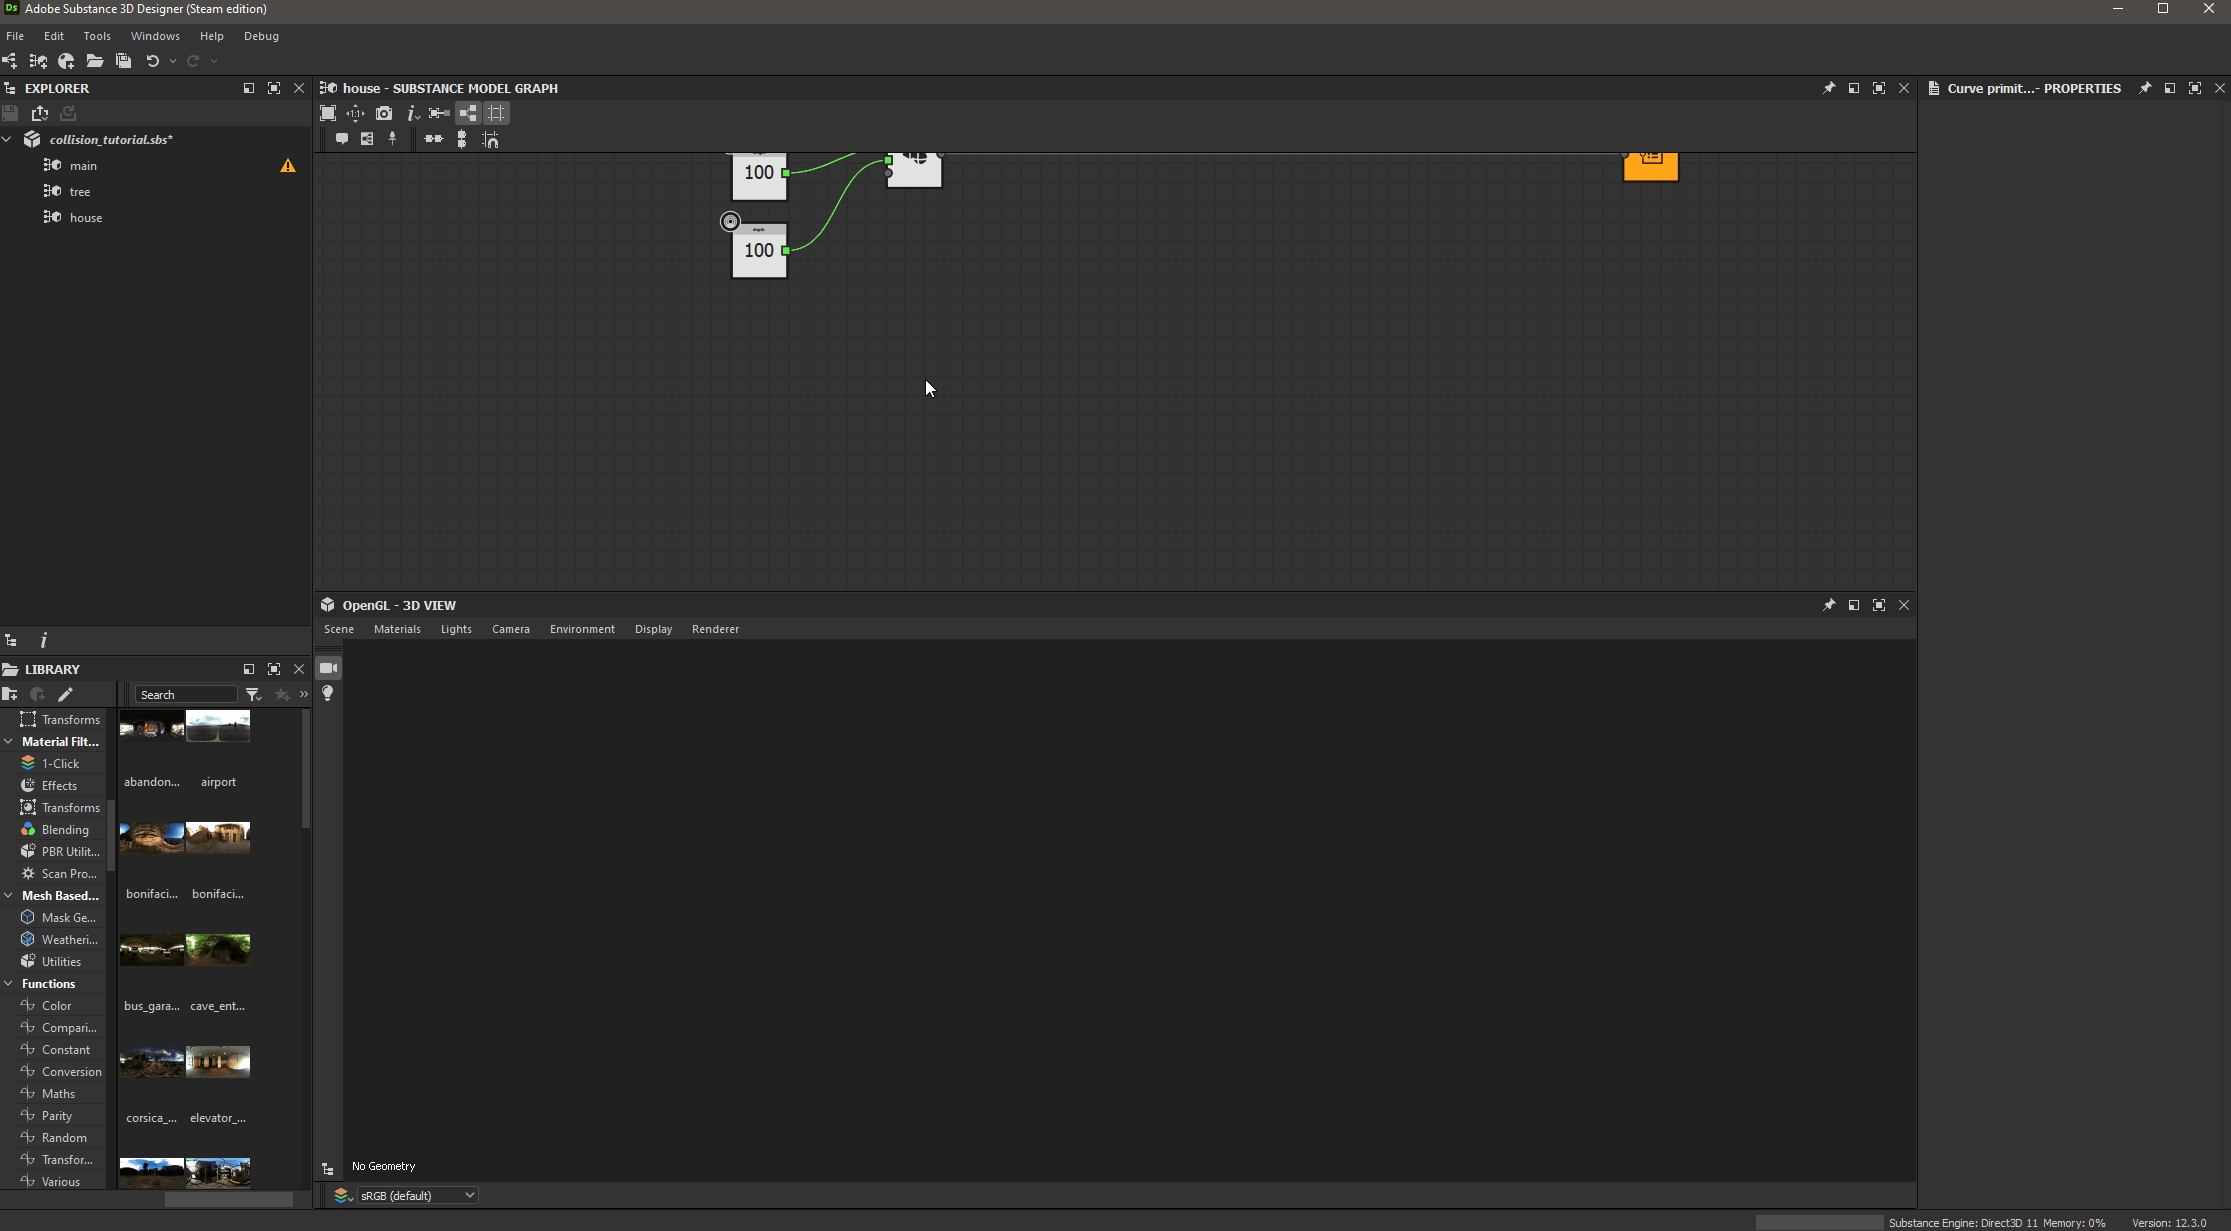Open the Library filter icon

pos(254,694)
